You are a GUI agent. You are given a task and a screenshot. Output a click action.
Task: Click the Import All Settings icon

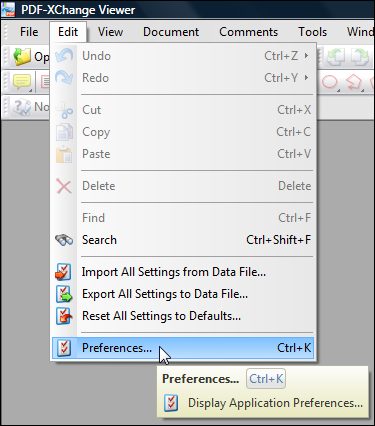63,272
